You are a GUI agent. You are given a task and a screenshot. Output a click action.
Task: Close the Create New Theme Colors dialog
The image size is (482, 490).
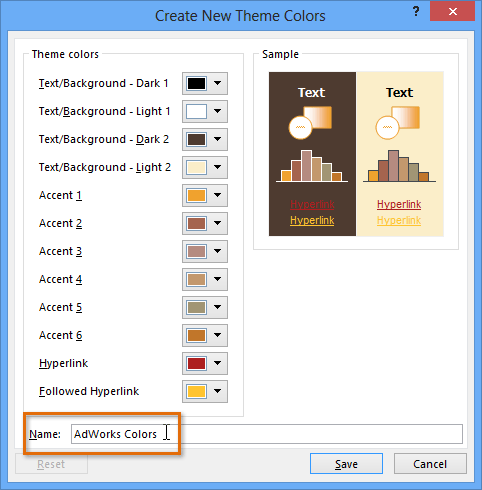coord(452,12)
